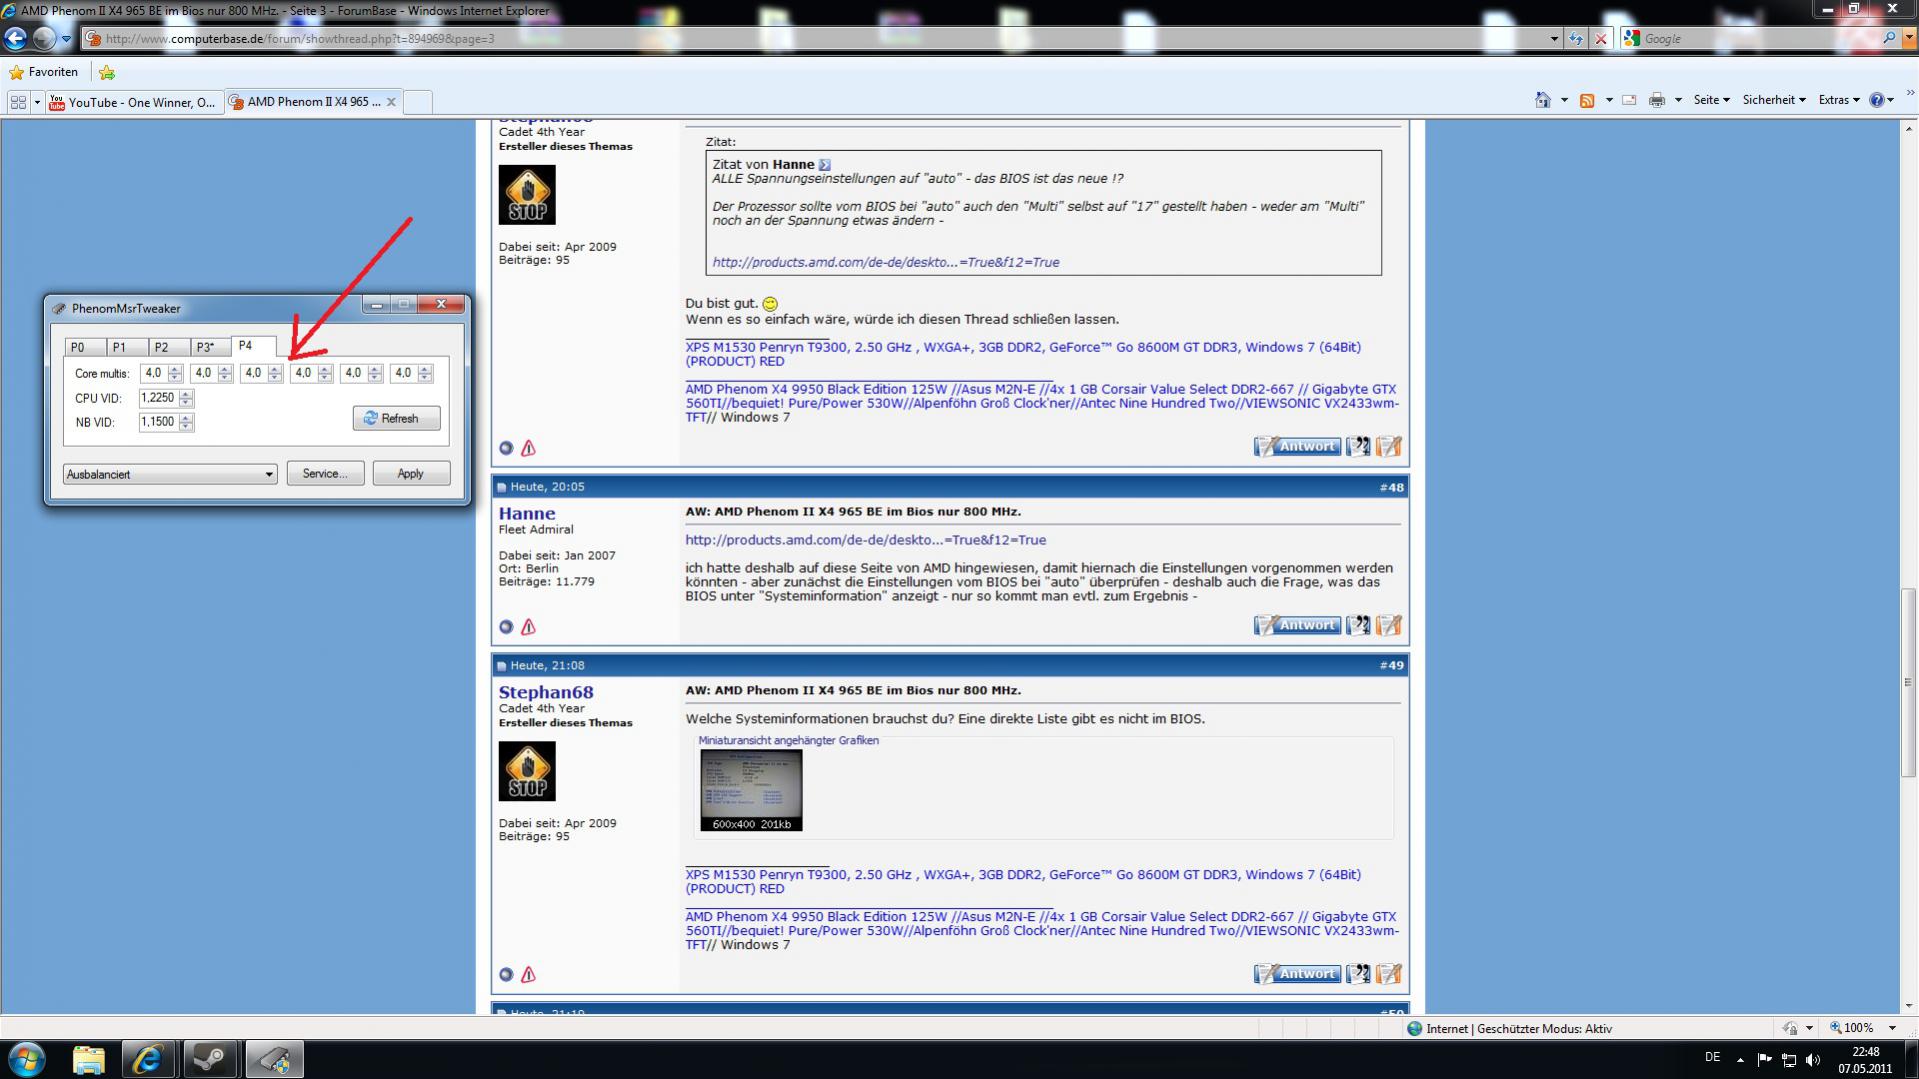The width and height of the screenshot is (1919, 1079).
Task: Click the online status icon in post #49
Action: point(506,974)
